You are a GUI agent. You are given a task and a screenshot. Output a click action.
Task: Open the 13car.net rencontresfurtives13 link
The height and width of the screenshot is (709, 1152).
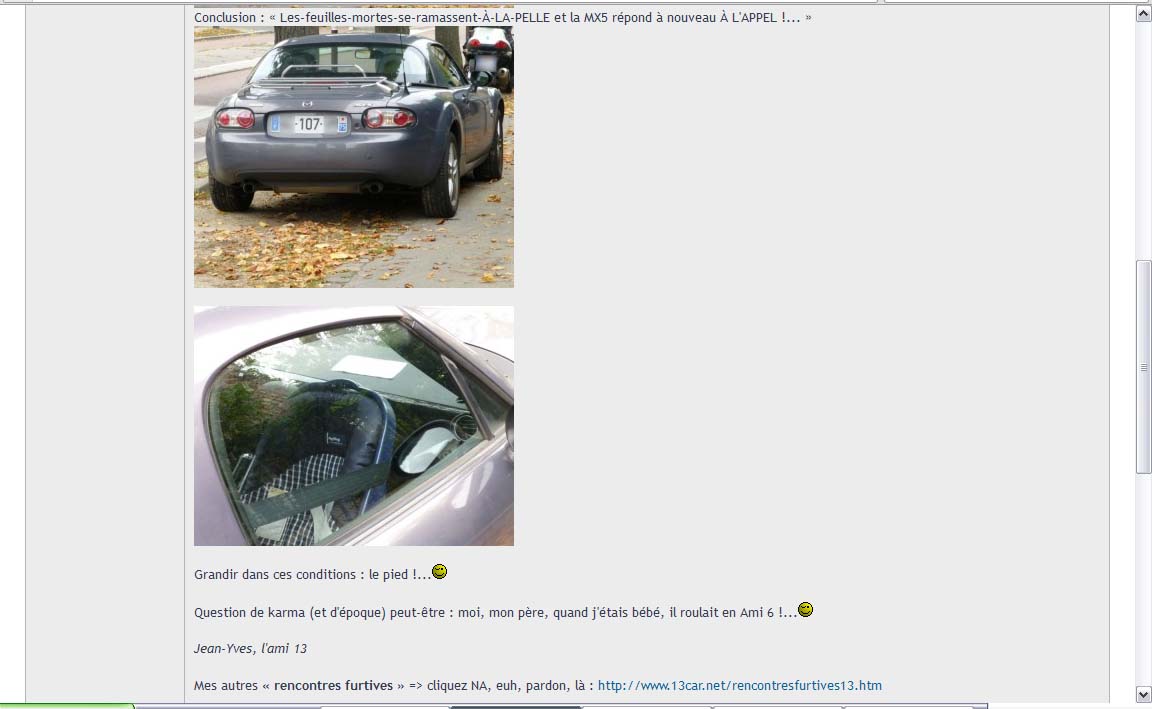(739, 685)
